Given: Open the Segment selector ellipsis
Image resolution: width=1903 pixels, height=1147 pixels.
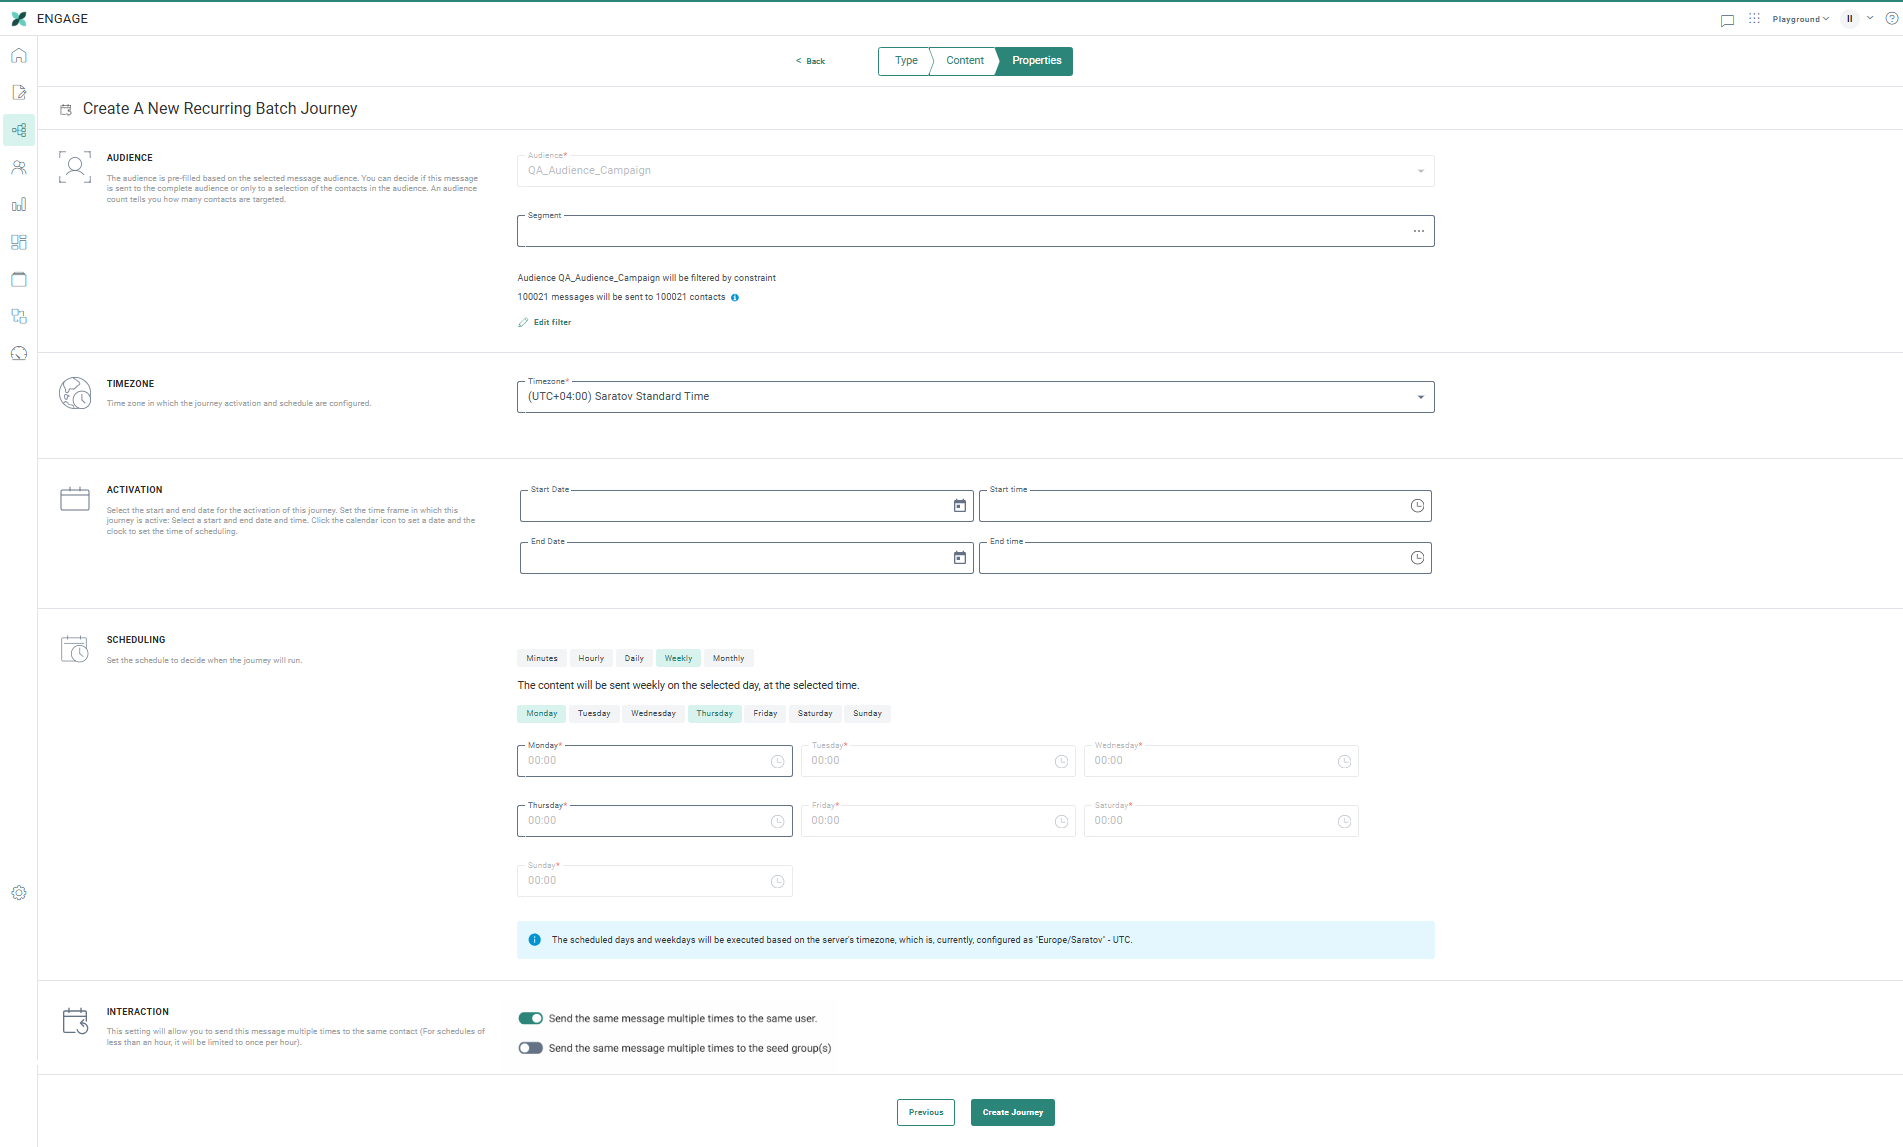Looking at the screenshot, I should click(1418, 231).
